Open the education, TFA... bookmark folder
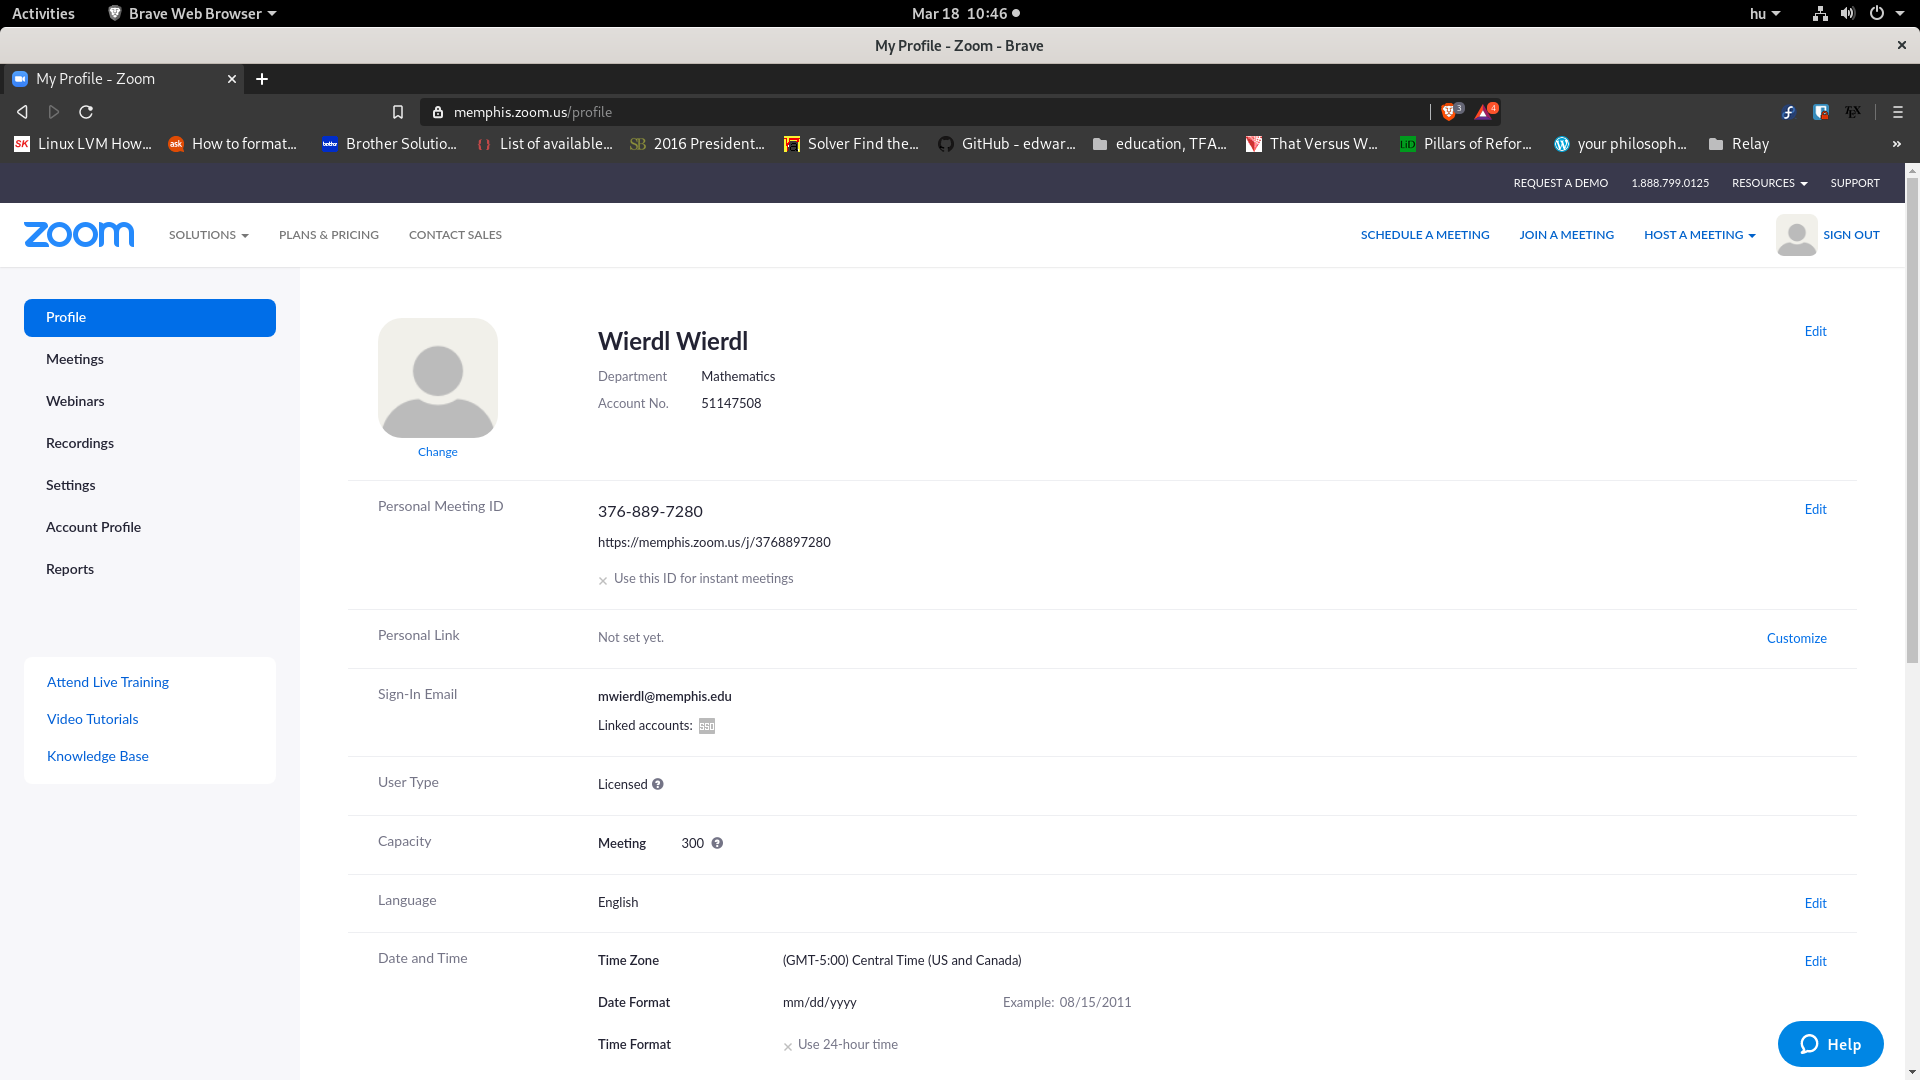 (x=1160, y=144)
